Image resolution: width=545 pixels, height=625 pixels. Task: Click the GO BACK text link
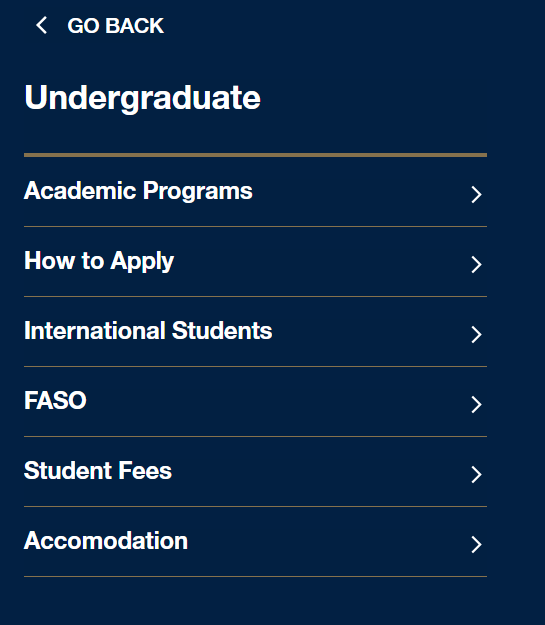pyautogui.click(x=116, y=26)
